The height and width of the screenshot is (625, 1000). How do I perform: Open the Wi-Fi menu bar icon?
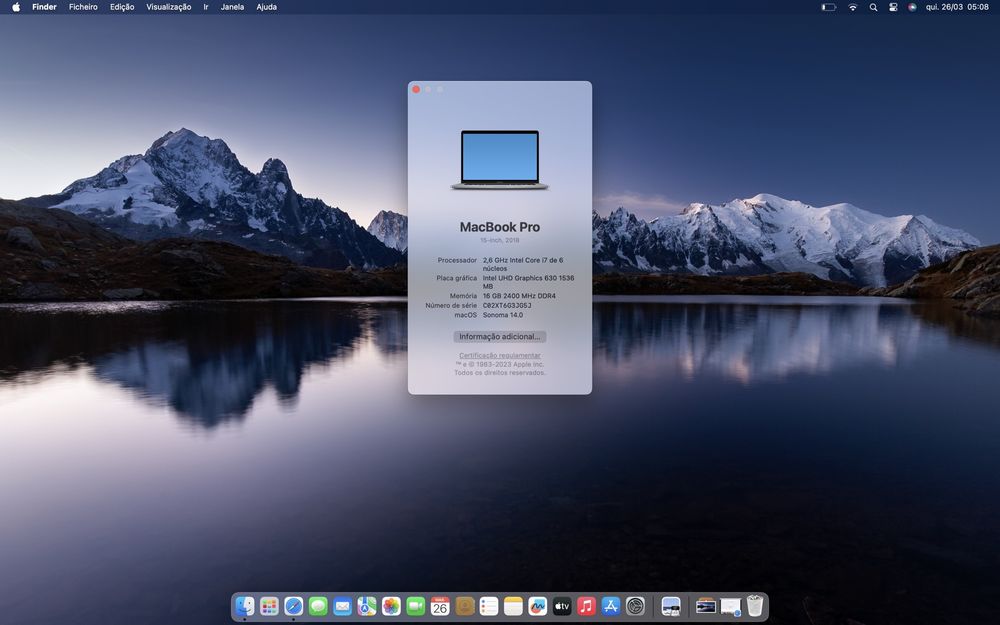[853, 7]
